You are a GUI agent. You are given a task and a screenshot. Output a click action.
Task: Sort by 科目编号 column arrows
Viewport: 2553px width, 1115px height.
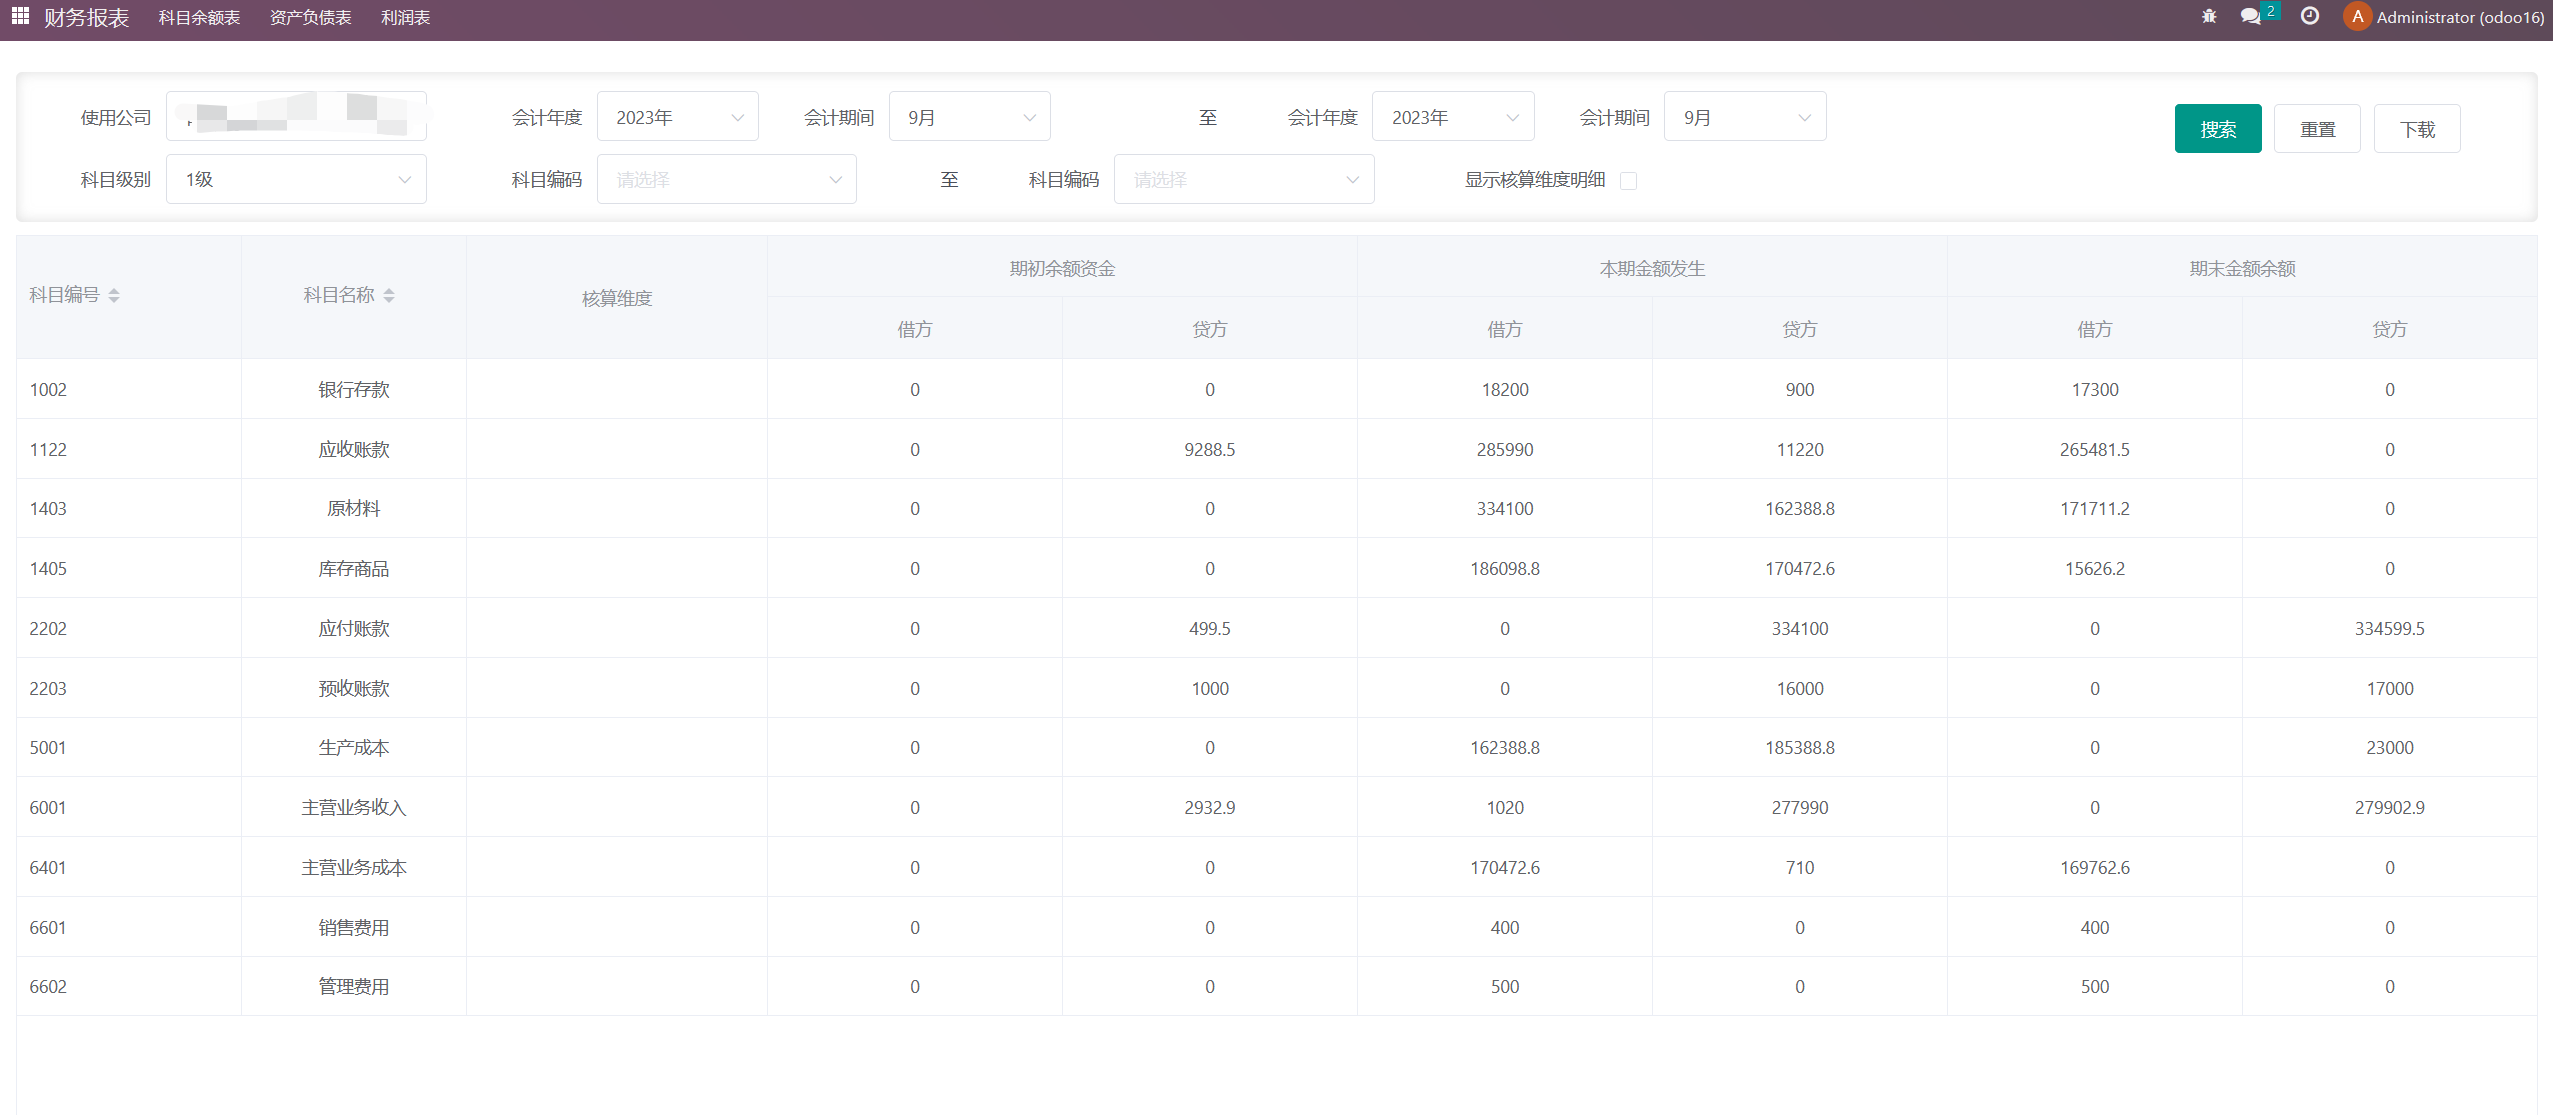pyautogui.click(x=114, y=295)
